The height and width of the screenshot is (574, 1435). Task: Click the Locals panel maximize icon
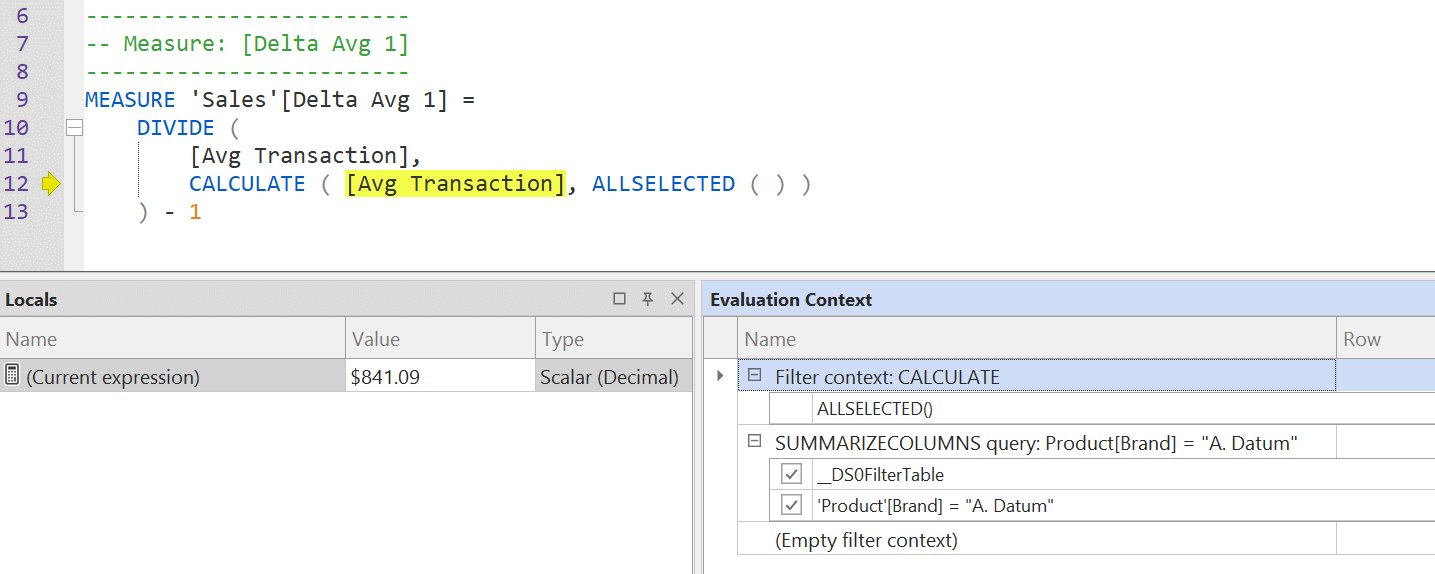click(620, 299)
